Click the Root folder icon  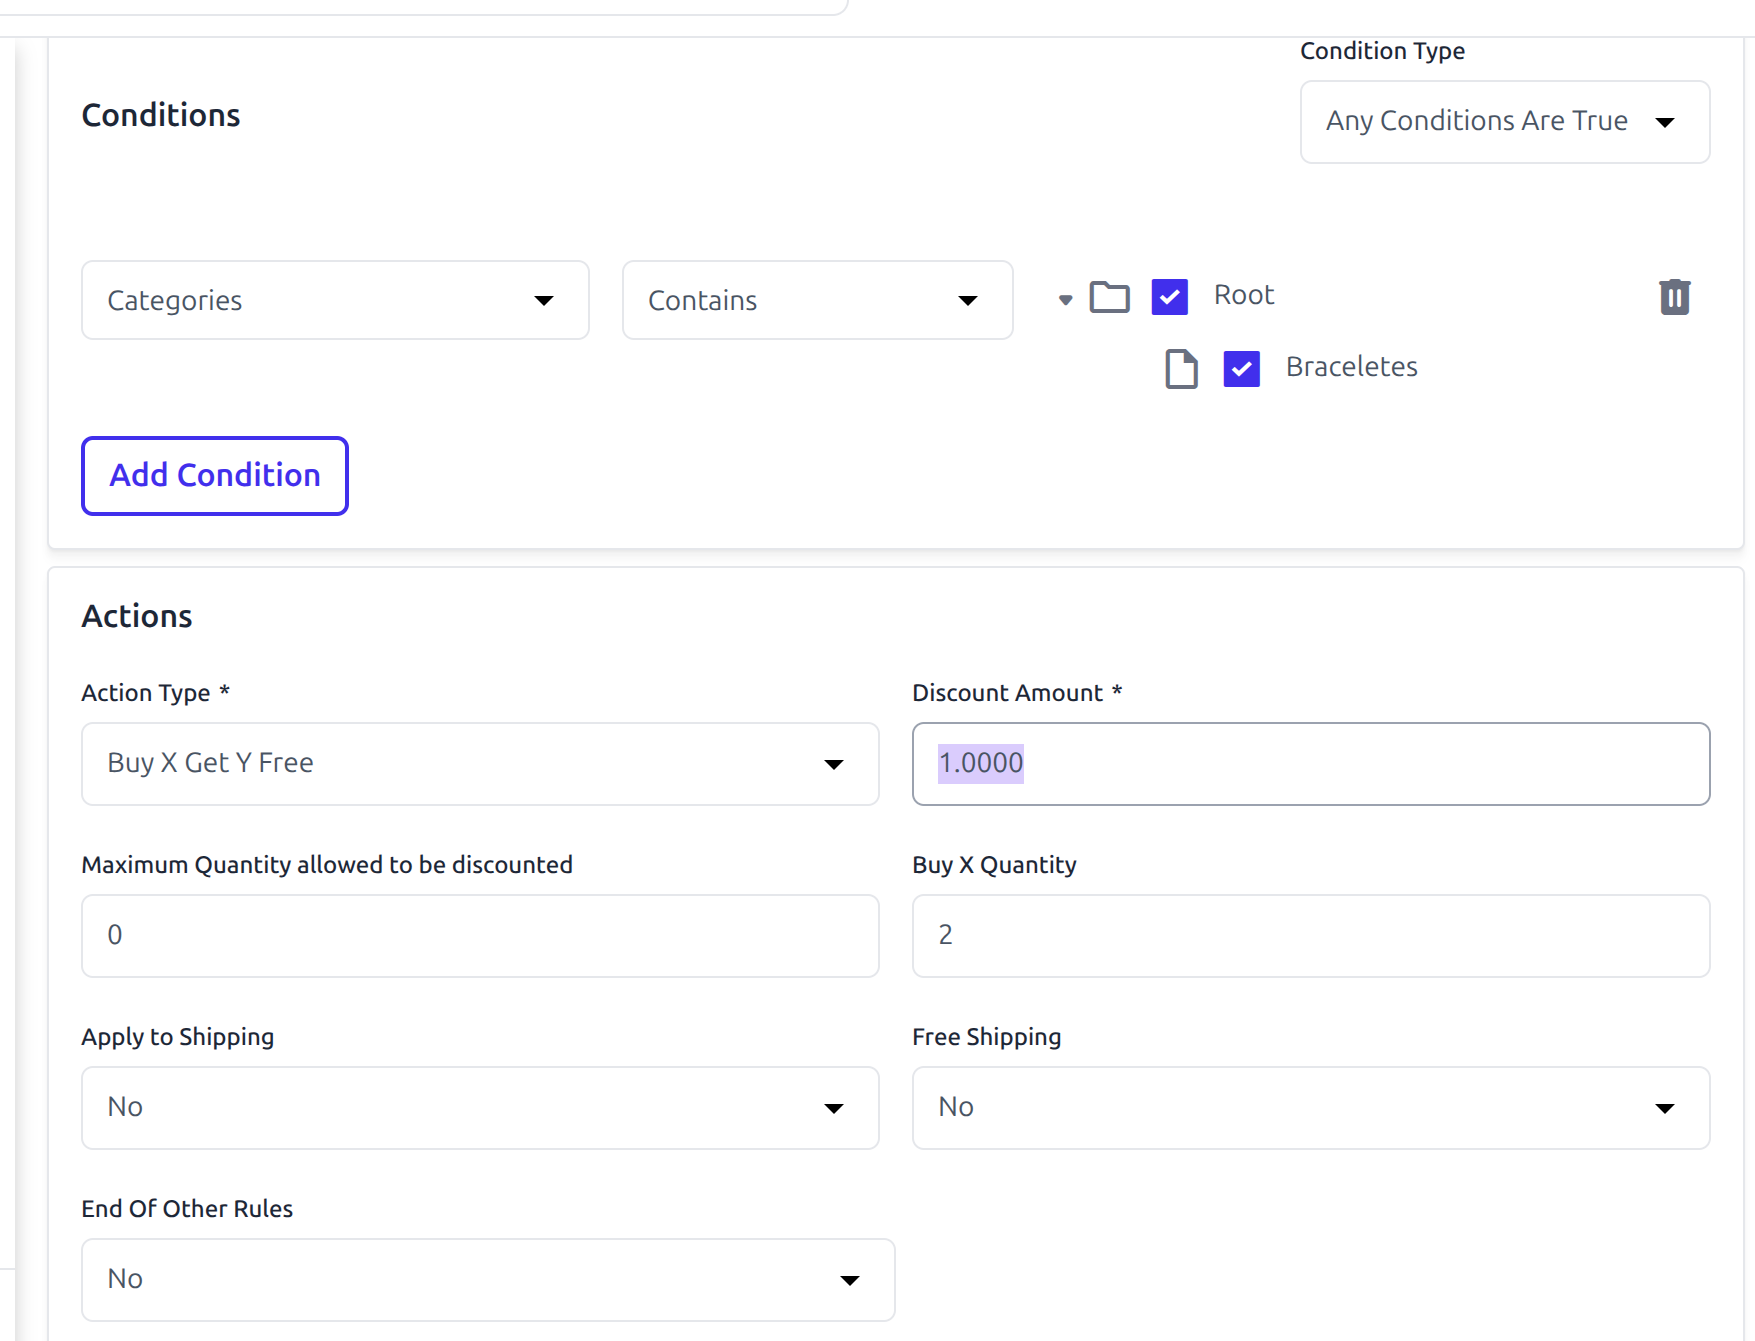coord(1109,297)
